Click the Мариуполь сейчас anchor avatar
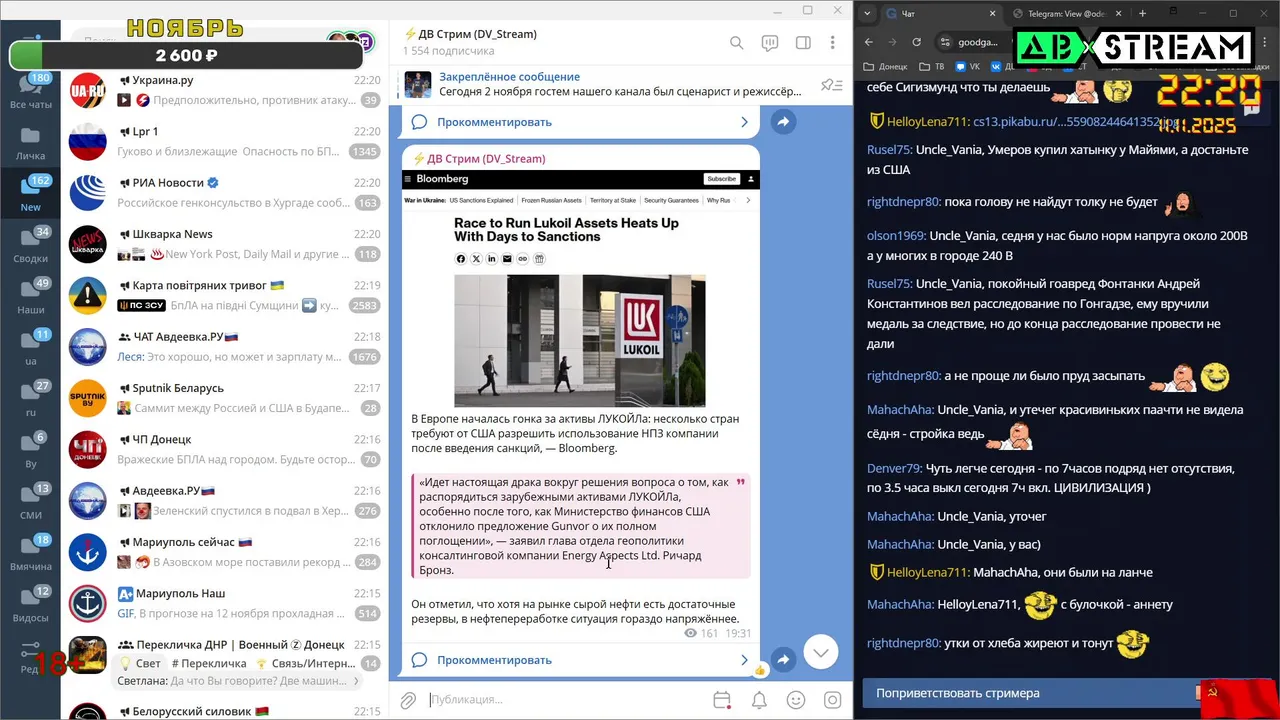This screenshot has height=720, width=1280. [x=88, y=552]
